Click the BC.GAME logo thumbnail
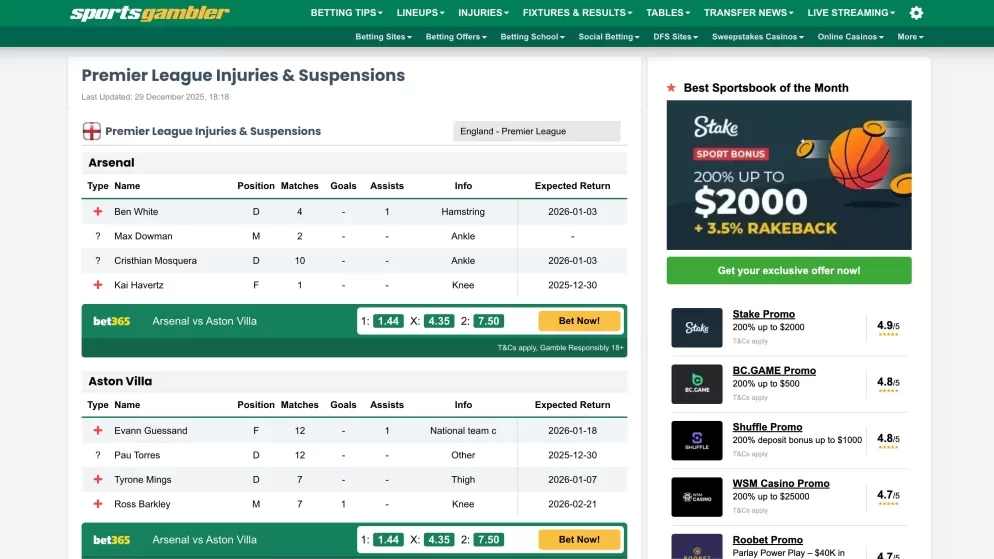The height and width of the screenshot is (559, 994). coord(697,384)
